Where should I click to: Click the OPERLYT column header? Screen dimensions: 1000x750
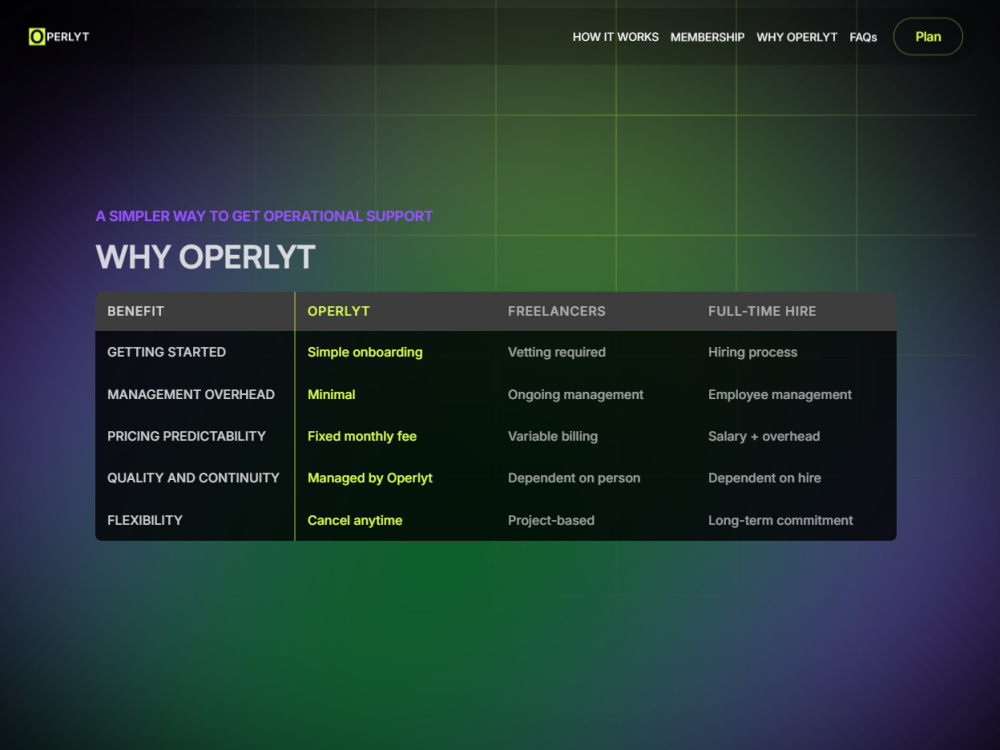point(339,311)
